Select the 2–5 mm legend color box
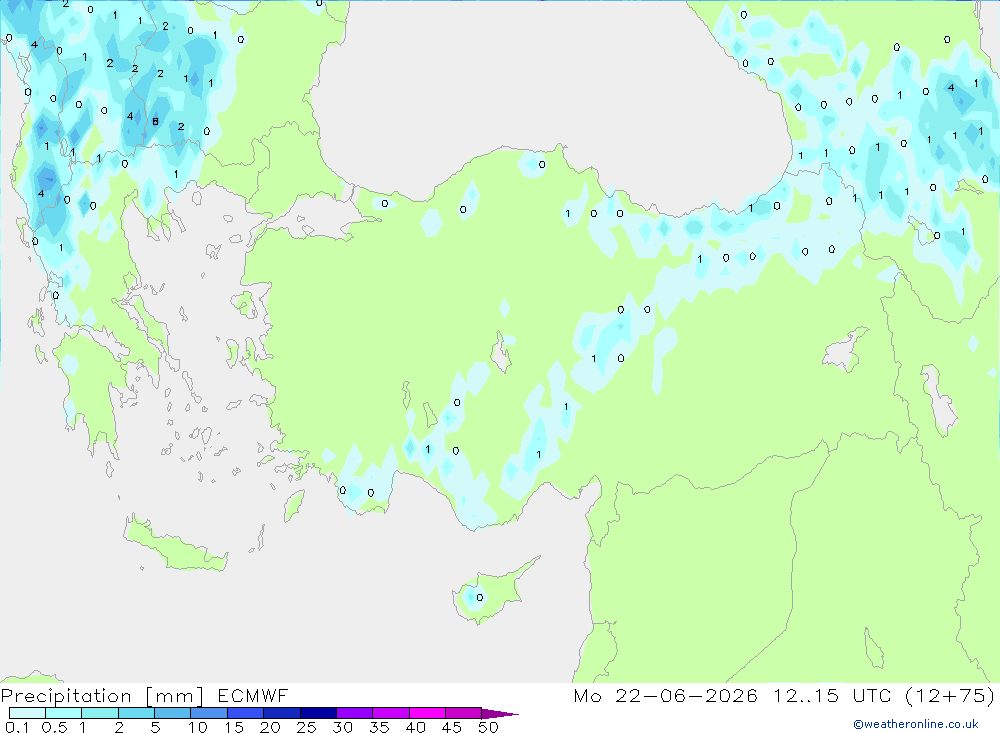This screenshot has width=1000, height=733. point(136,713)
